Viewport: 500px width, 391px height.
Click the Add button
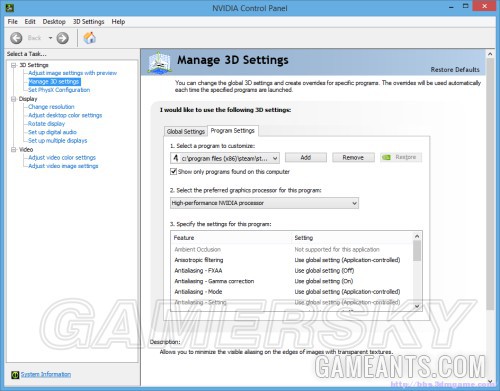click(306, 157)
